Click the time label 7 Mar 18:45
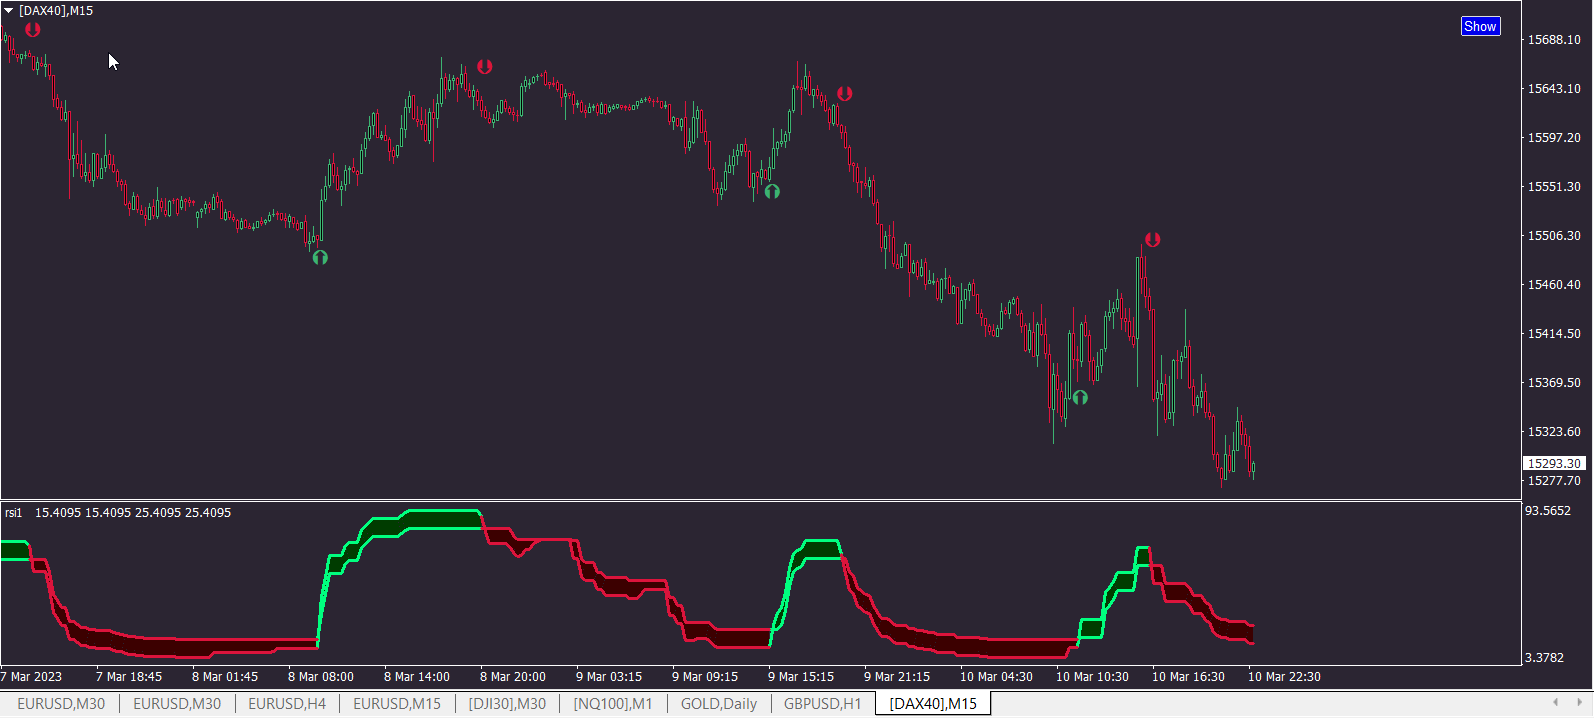This screenshot has width=1594, height=718. (129, 677)
